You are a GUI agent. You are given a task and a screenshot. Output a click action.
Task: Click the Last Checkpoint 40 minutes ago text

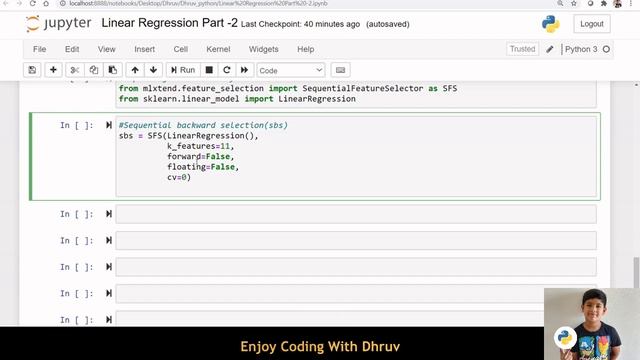[300, 24]
